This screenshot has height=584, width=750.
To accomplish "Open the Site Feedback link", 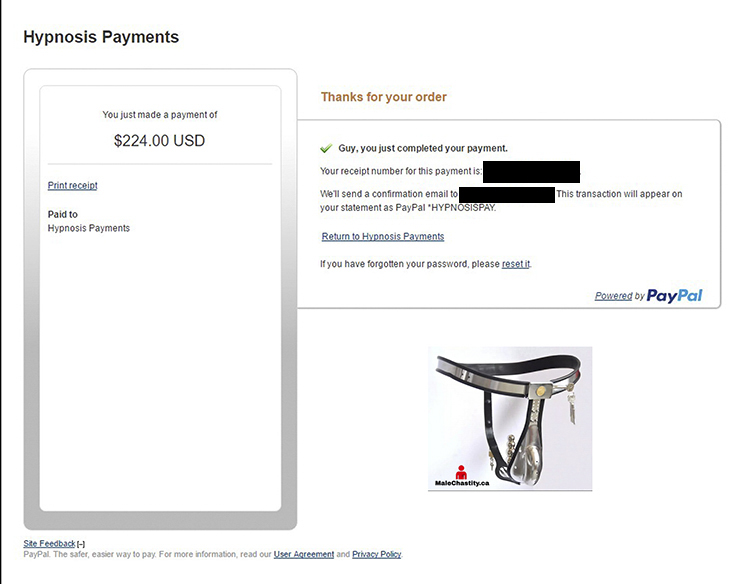I will coord(49,544).
